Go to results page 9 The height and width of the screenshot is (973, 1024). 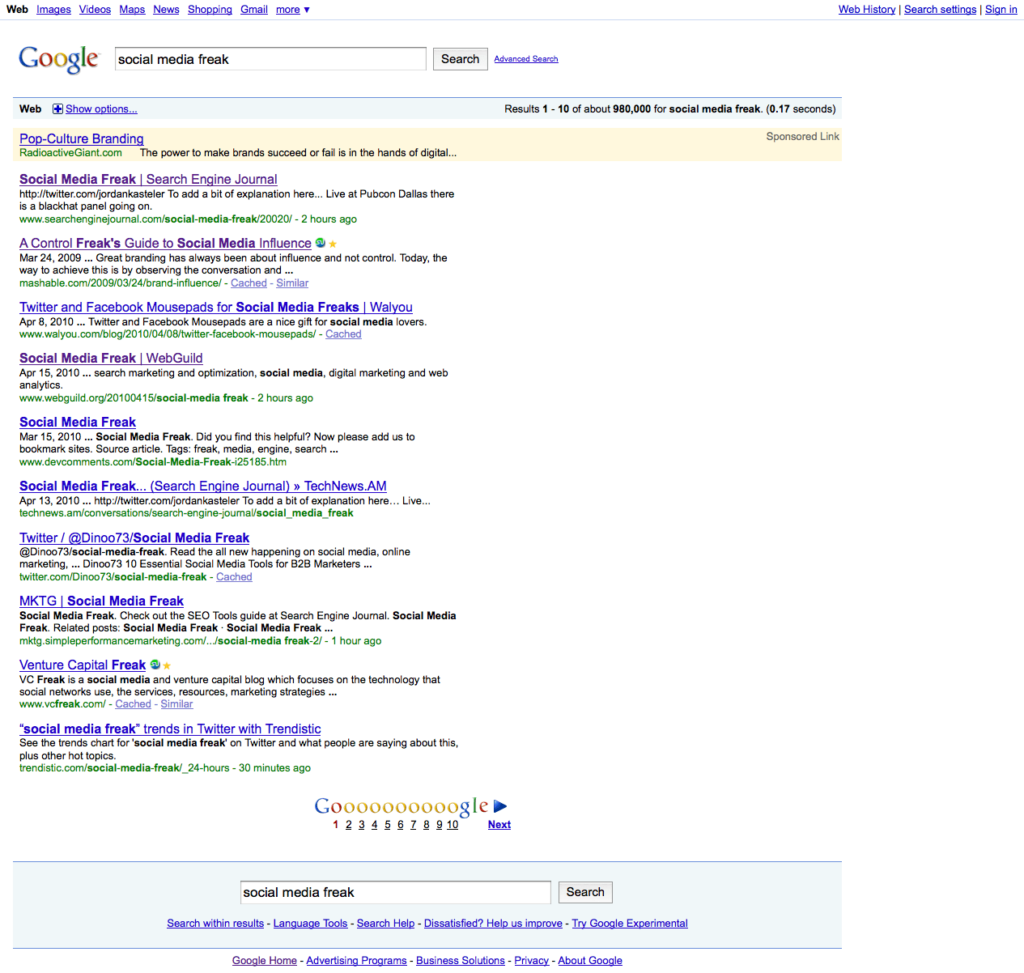440,825
